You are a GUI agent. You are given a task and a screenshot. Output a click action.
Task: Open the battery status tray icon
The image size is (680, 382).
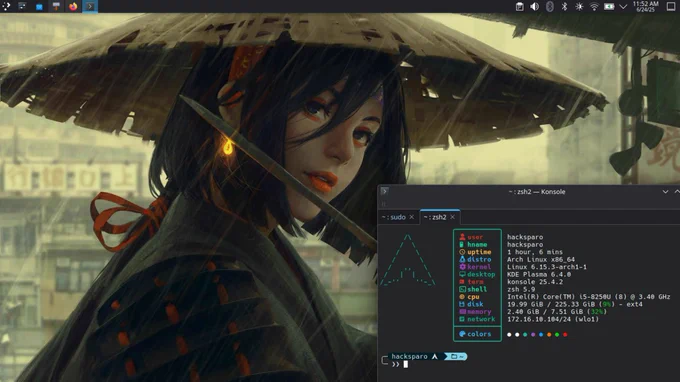609,7
